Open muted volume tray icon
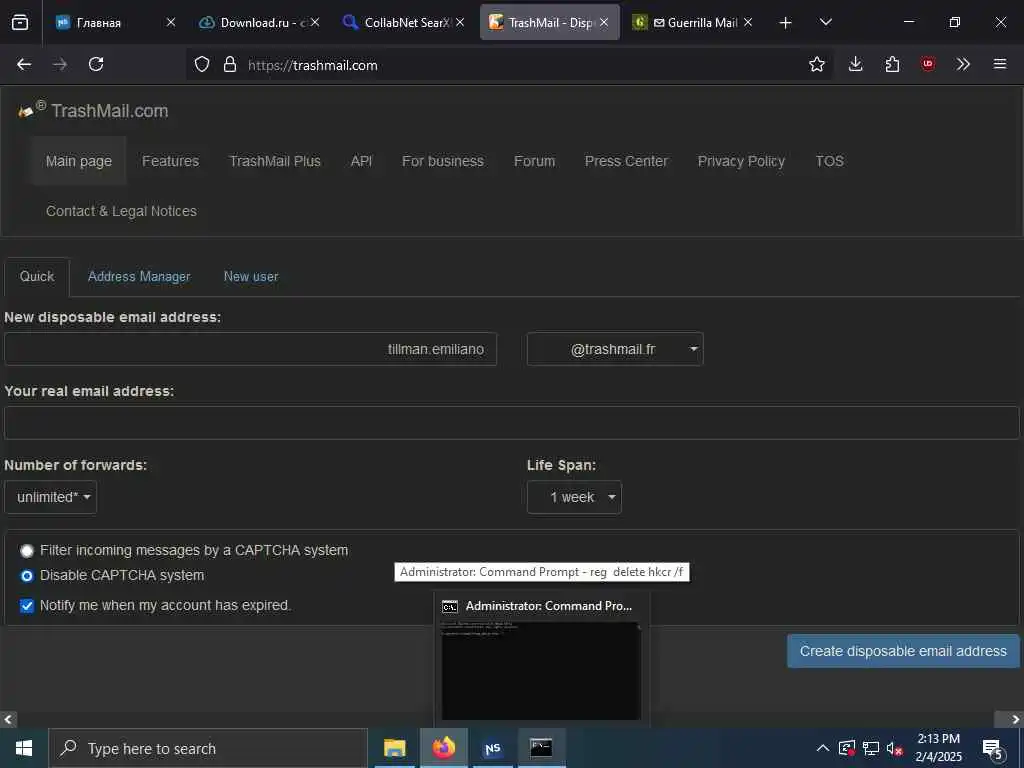This screenshot has height=768, width=1024. (895, 748)
